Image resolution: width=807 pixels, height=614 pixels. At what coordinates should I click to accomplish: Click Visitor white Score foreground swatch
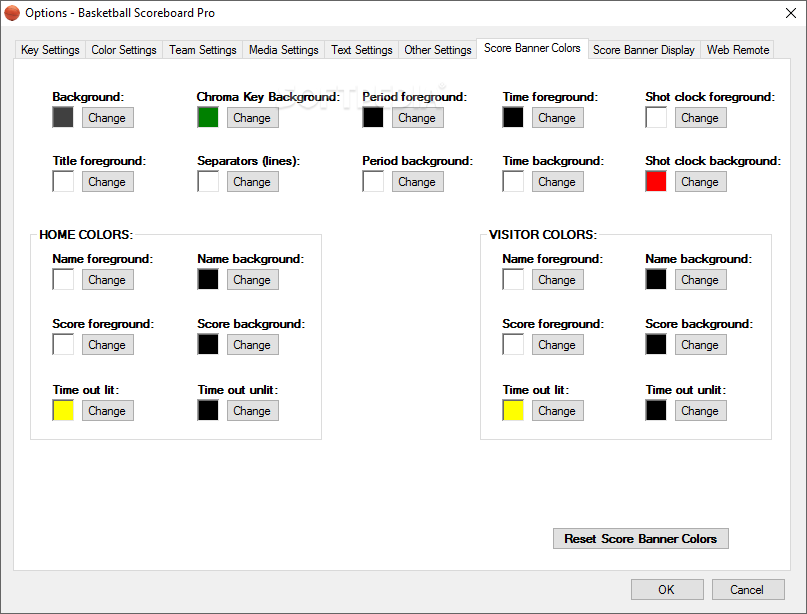point(513,344)
